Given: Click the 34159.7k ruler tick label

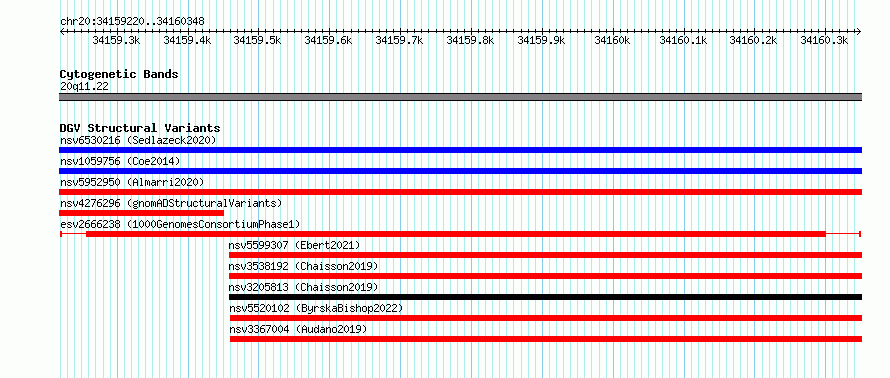Looking at the screenshot, I should click(399, 40).
